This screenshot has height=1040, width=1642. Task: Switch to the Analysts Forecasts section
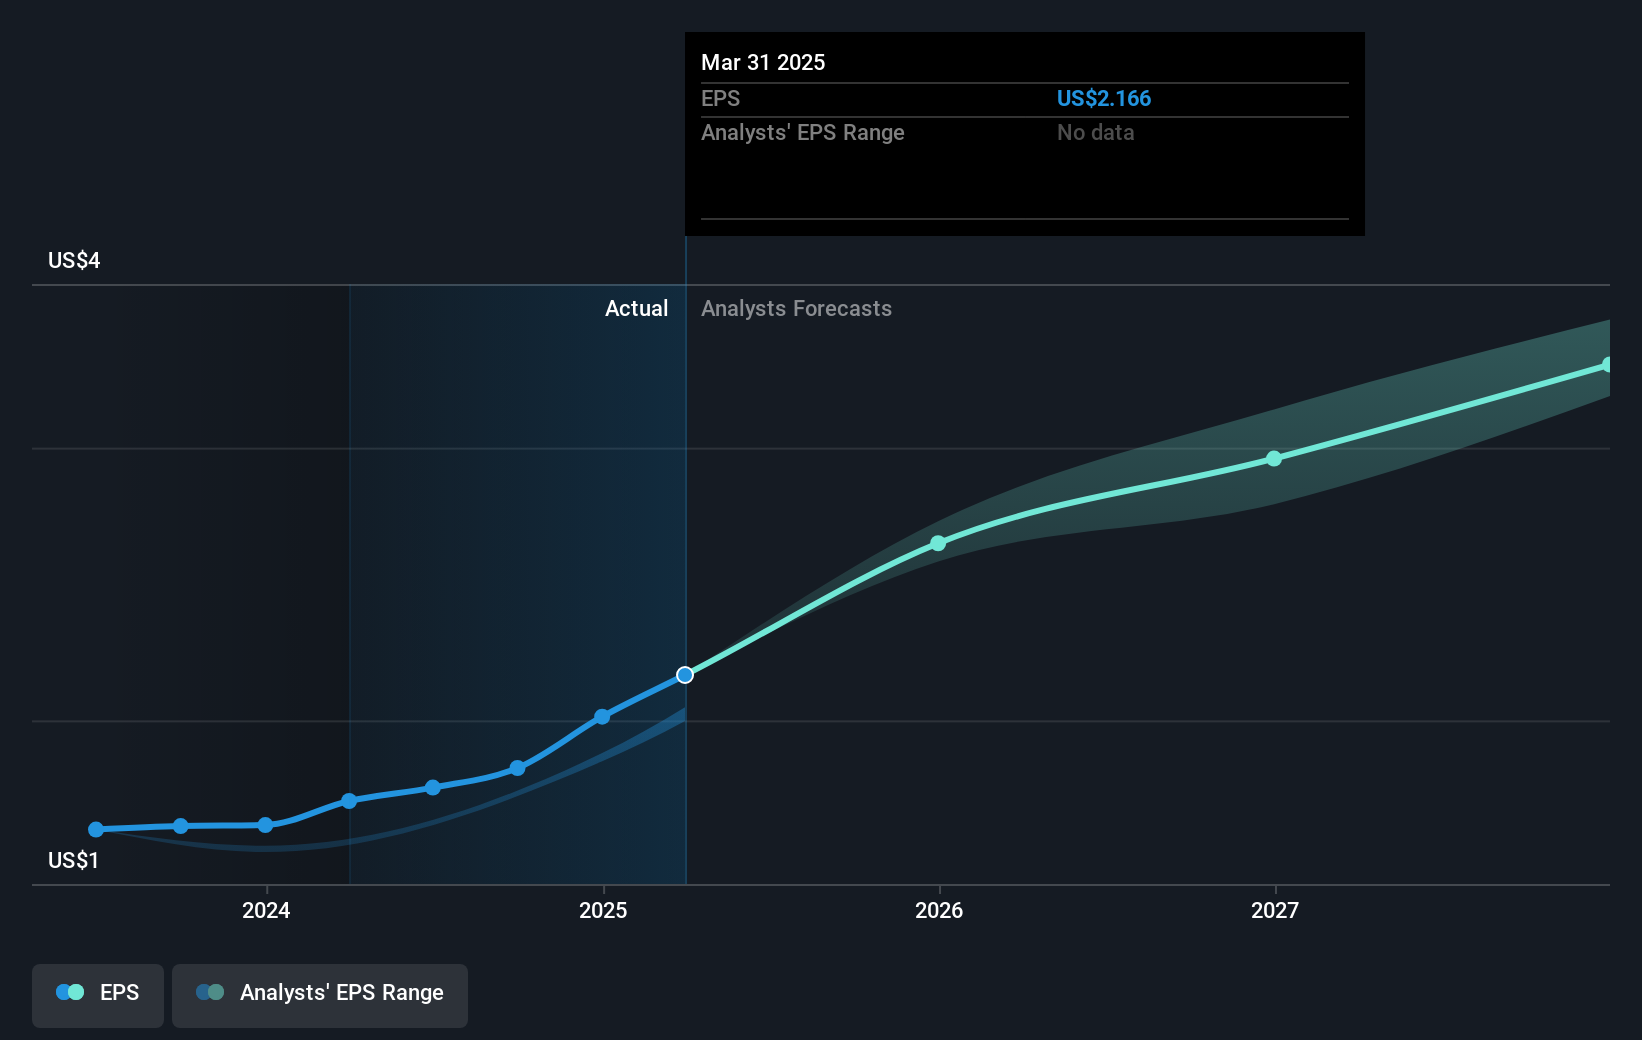tap(796, 309)
